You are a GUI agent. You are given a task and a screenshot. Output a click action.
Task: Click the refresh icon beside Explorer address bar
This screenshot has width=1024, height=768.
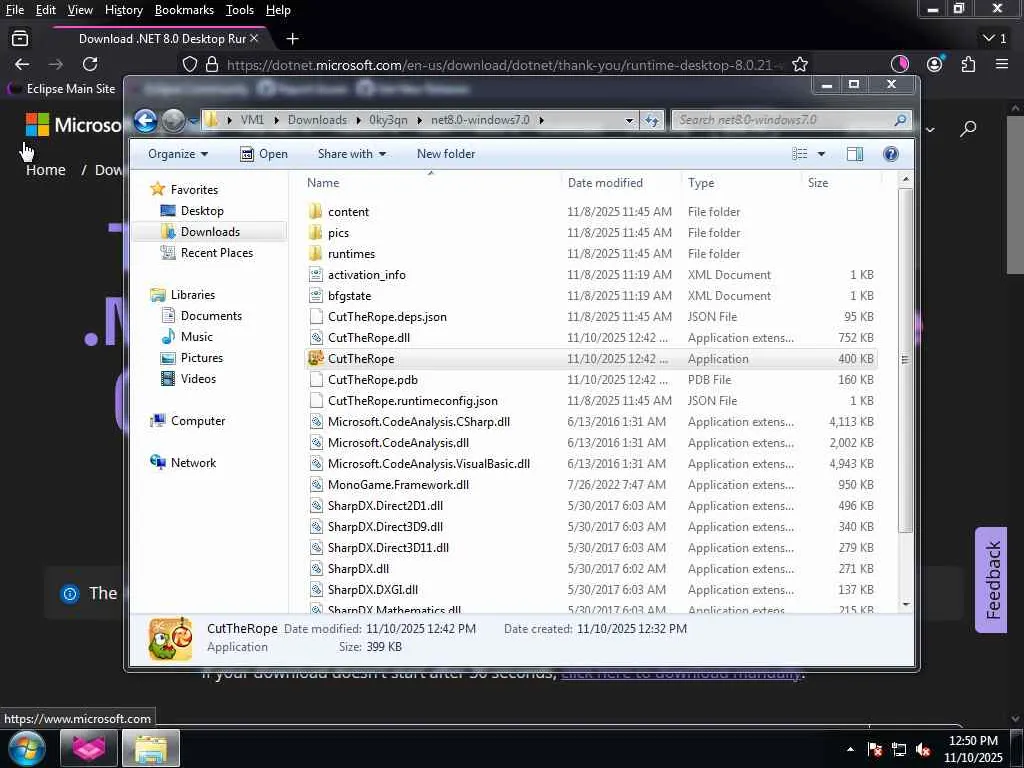click(652, 120)
